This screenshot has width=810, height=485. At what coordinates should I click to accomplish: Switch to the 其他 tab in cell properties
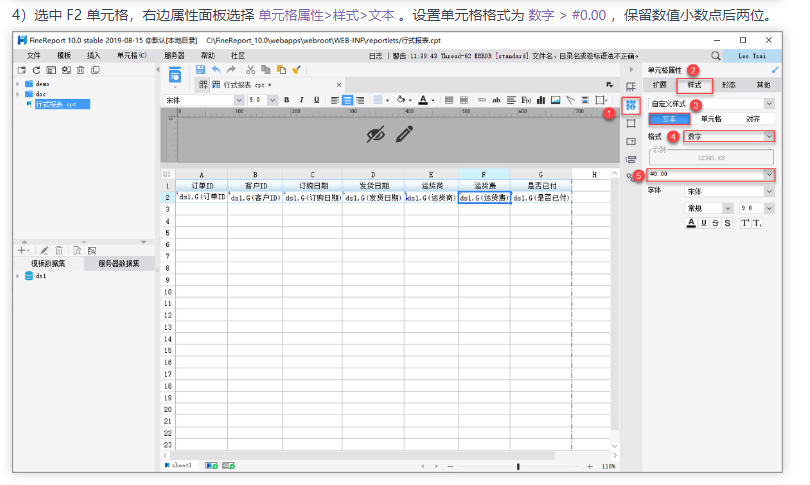point(764,85)
